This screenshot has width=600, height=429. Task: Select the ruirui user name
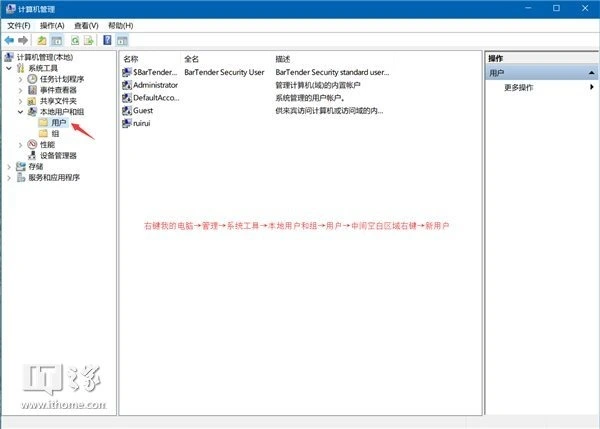click(x=142, y=123)
